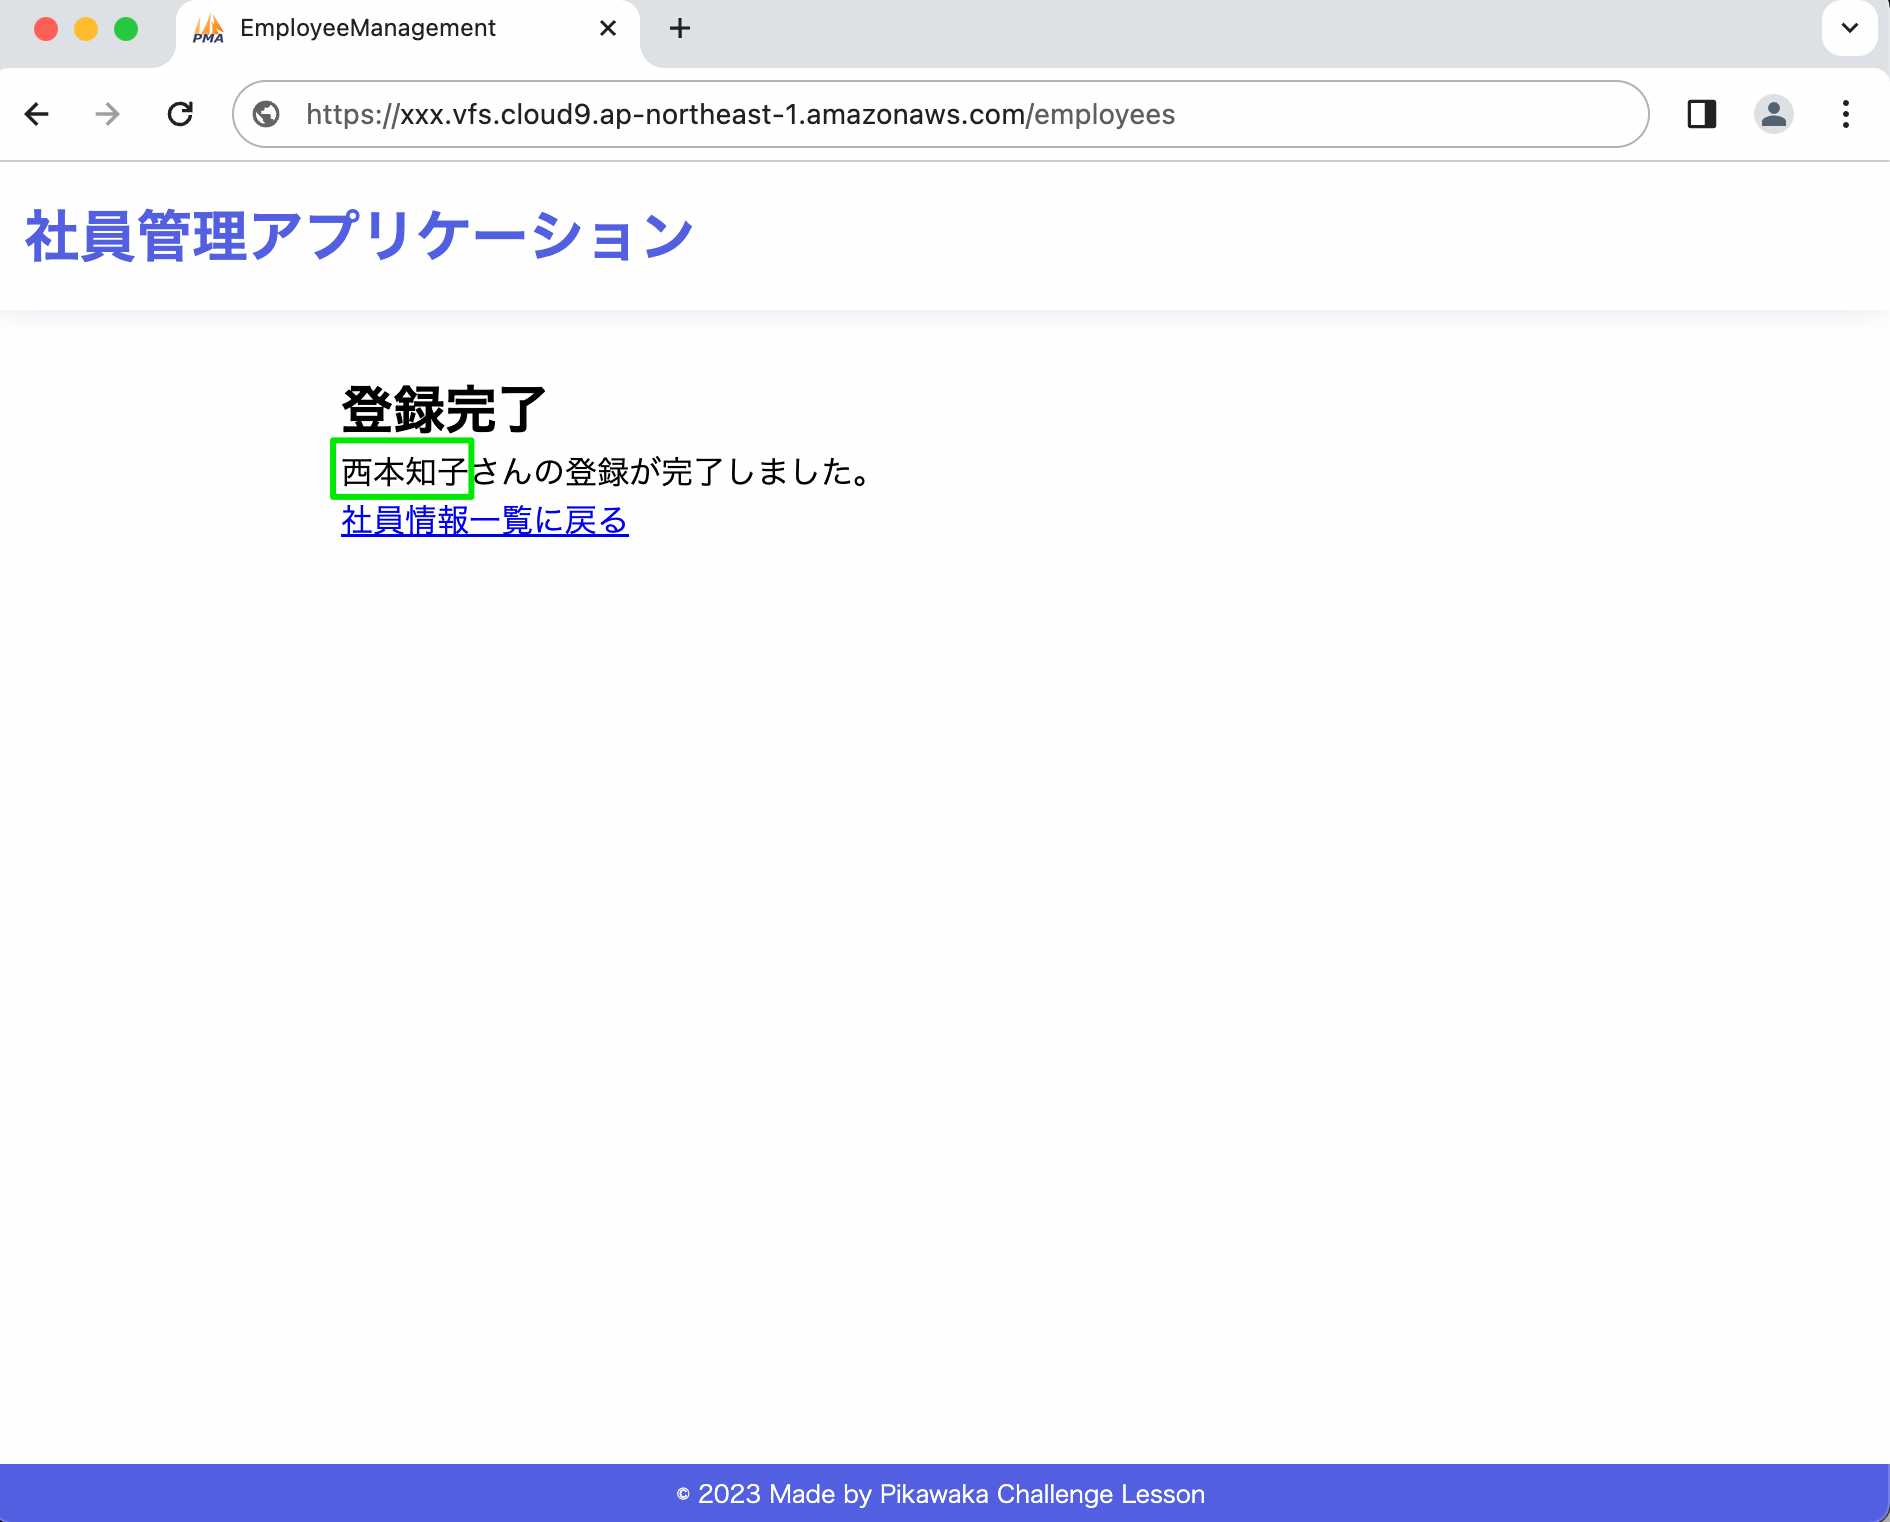This screenshot has width=1890, height=1522.
Task: Select the EmployeeManagement tab
Action: pyautogui.click(x=367, y=28)
